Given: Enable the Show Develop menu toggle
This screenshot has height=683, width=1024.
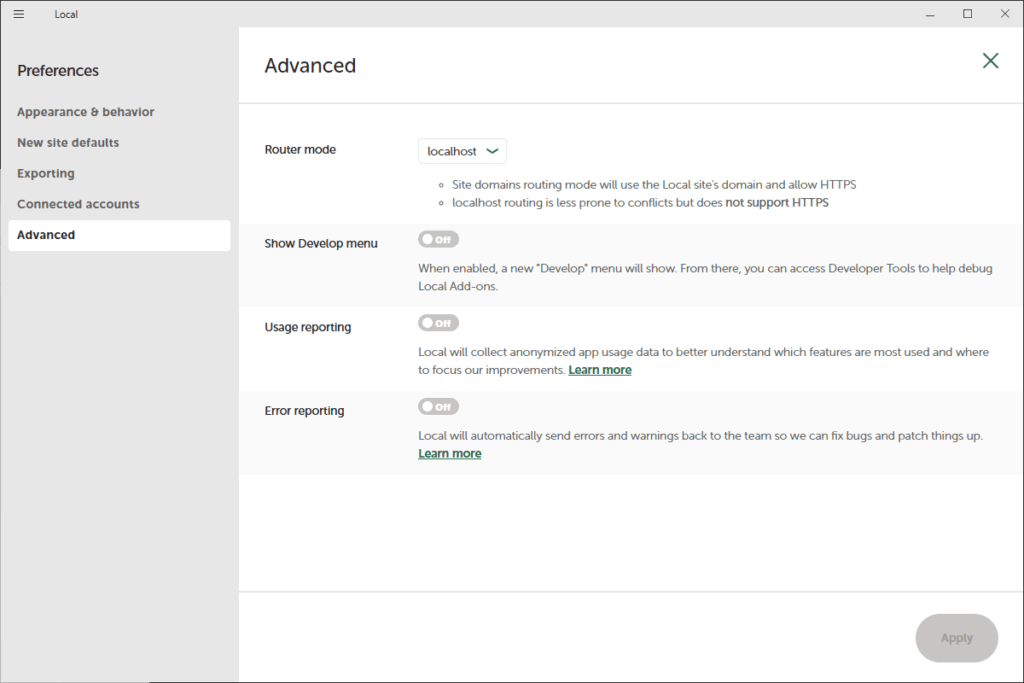Looking at the screenshot, I should [438, 240].
